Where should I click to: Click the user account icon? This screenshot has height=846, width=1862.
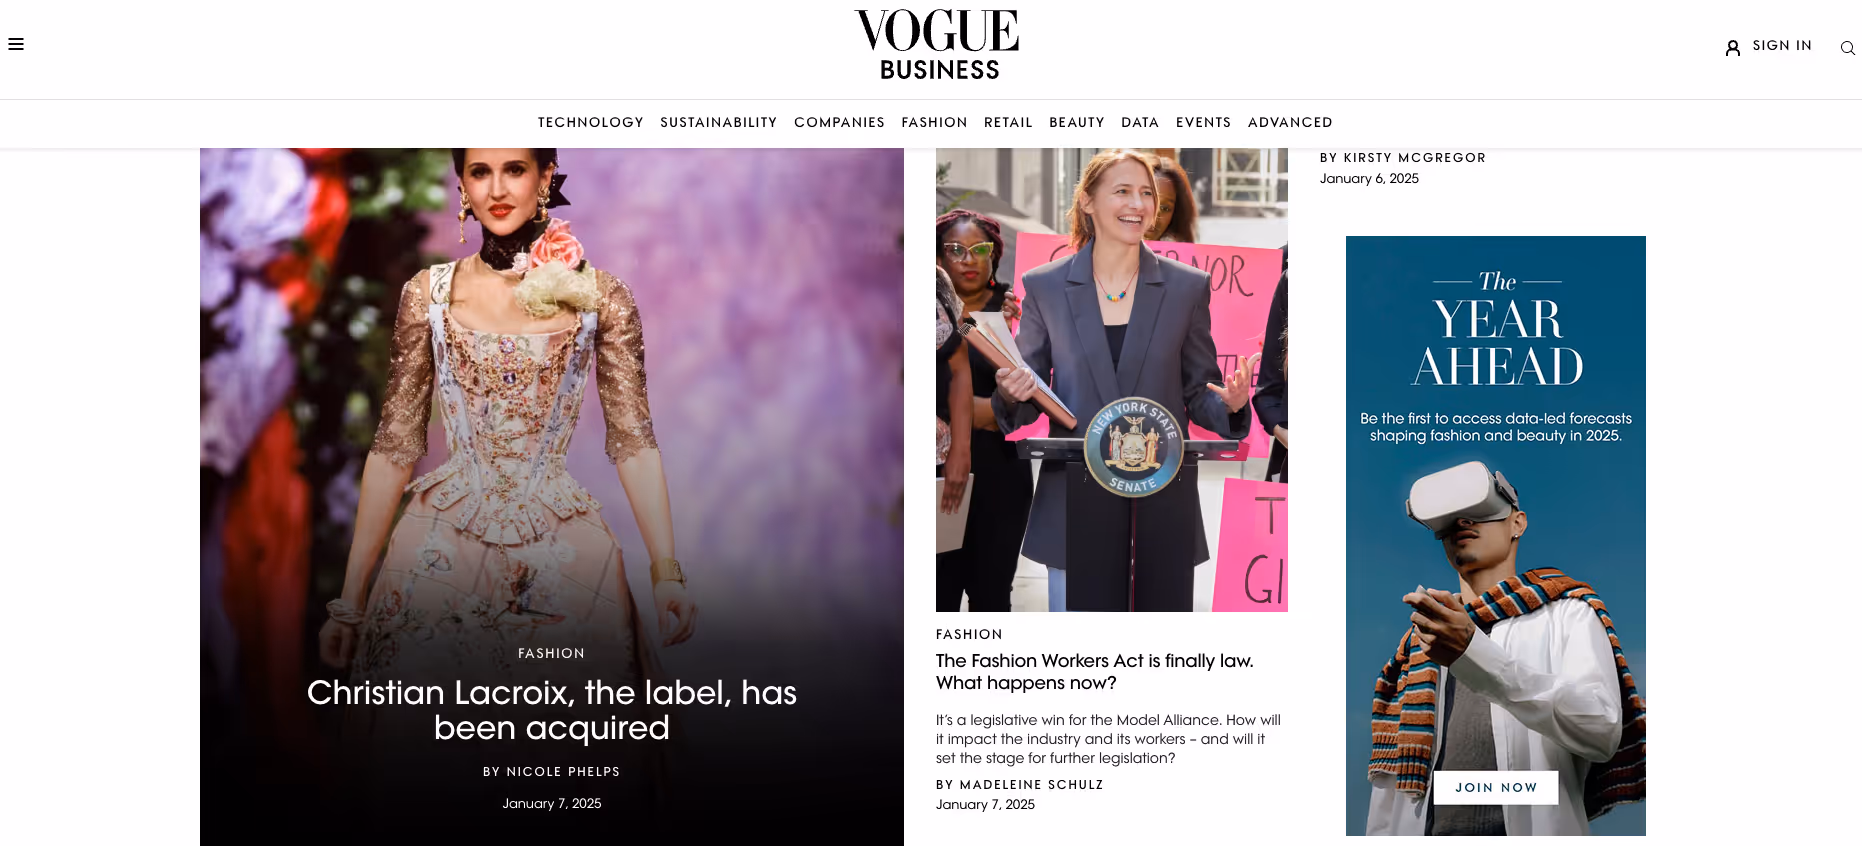[1733, 47]
